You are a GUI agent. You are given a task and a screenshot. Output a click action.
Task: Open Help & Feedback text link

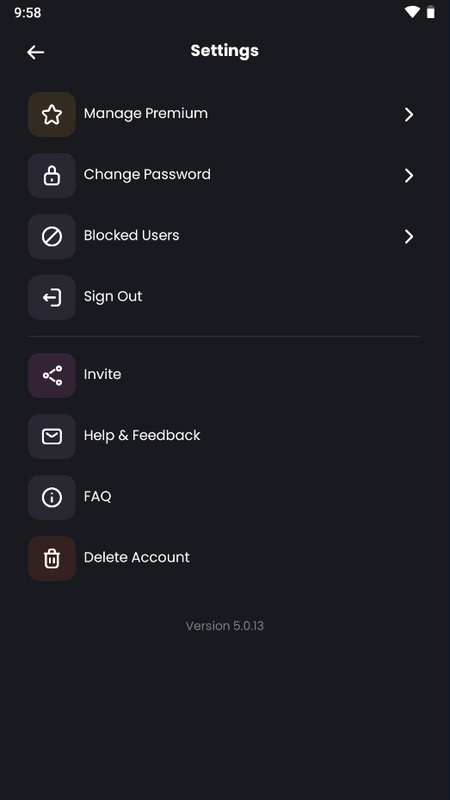pos(142,435)
